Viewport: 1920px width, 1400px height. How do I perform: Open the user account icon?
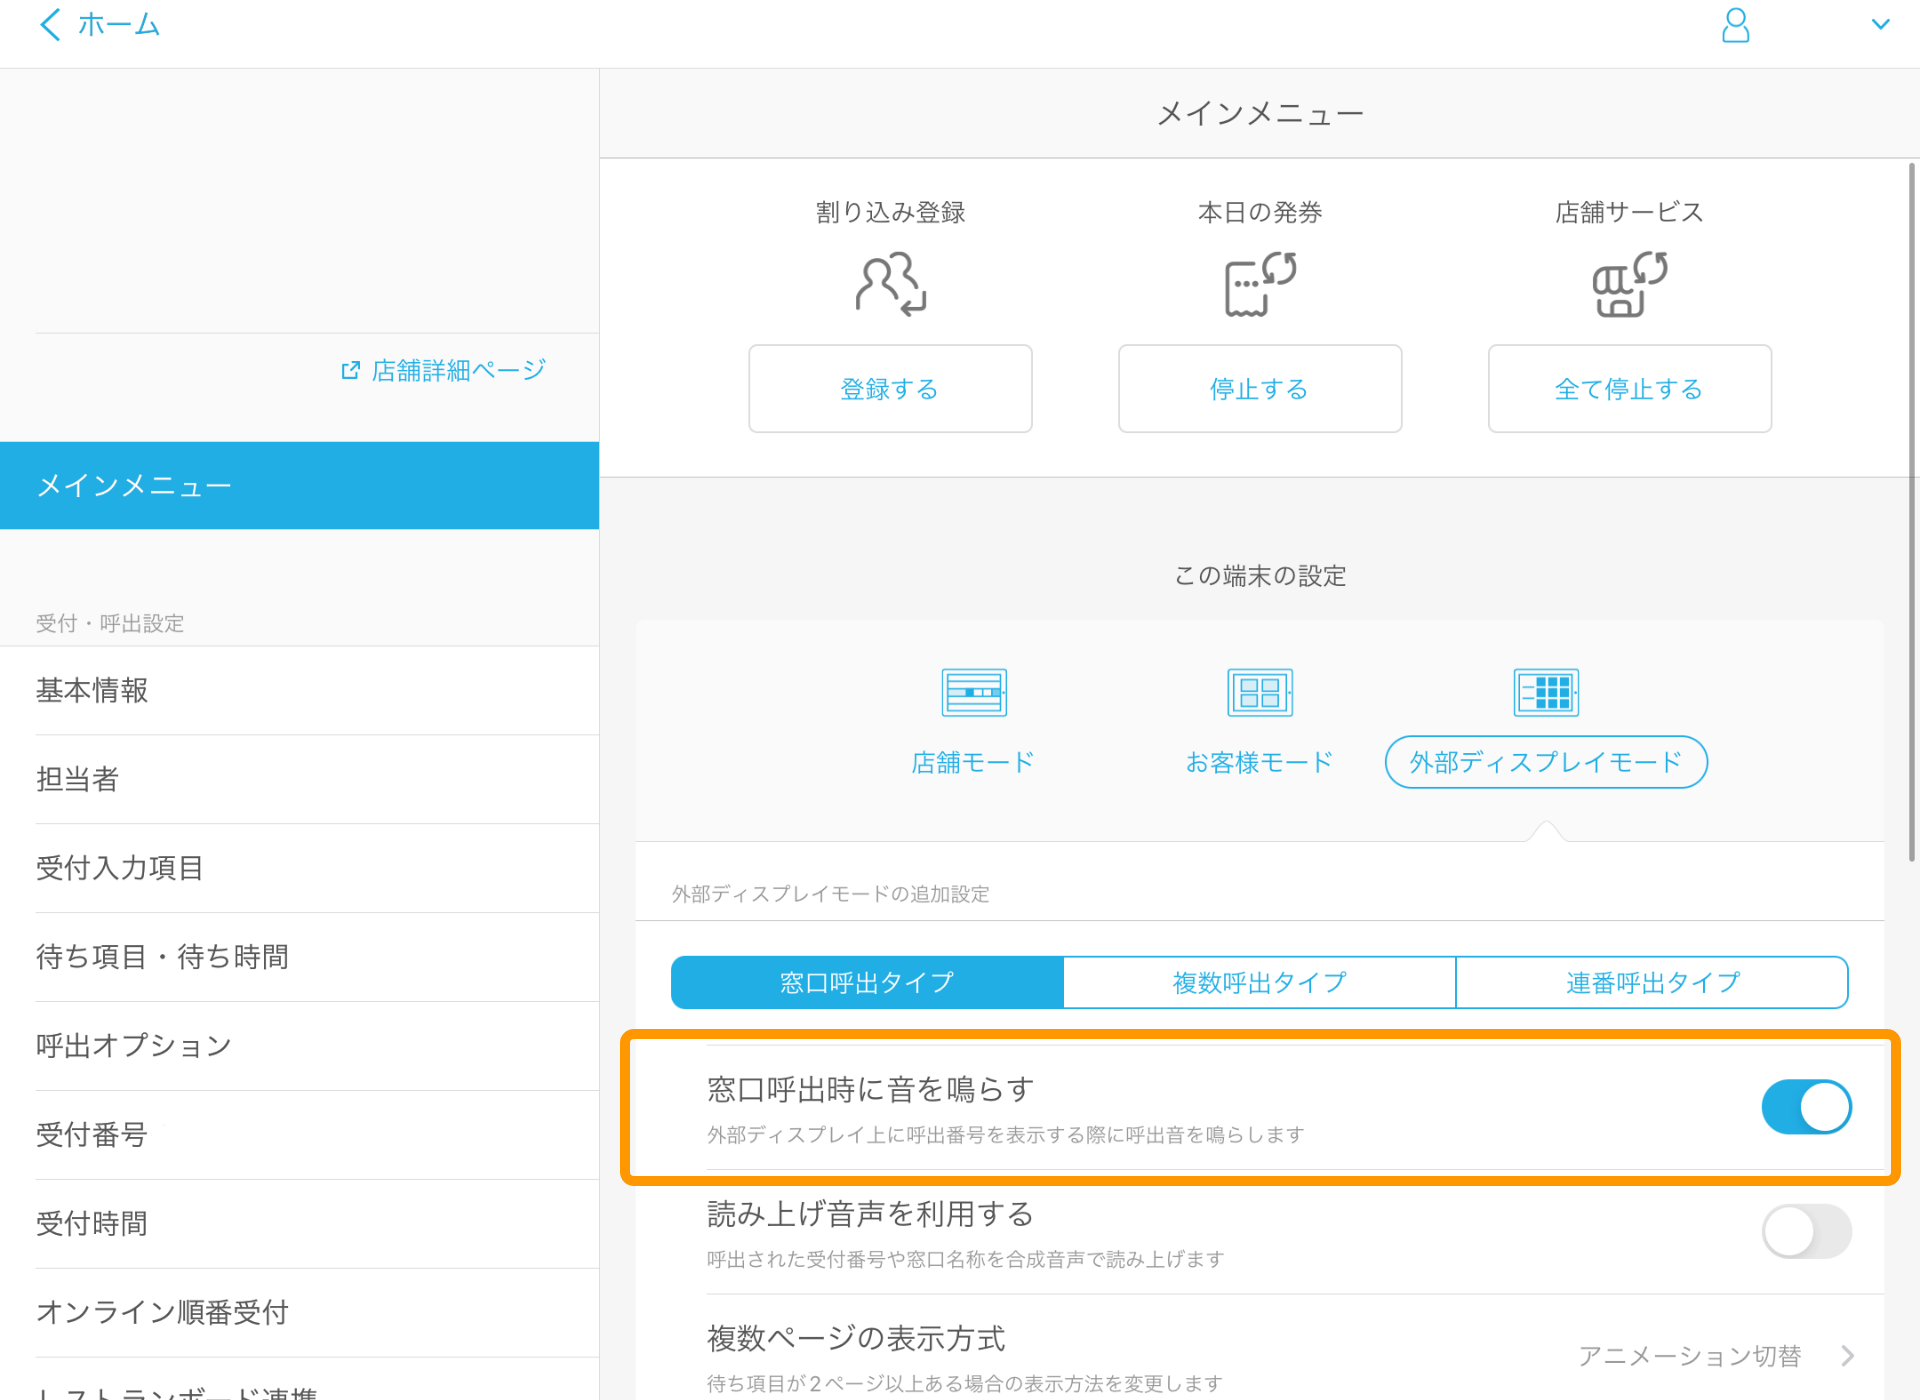(x=1735, y=25)
